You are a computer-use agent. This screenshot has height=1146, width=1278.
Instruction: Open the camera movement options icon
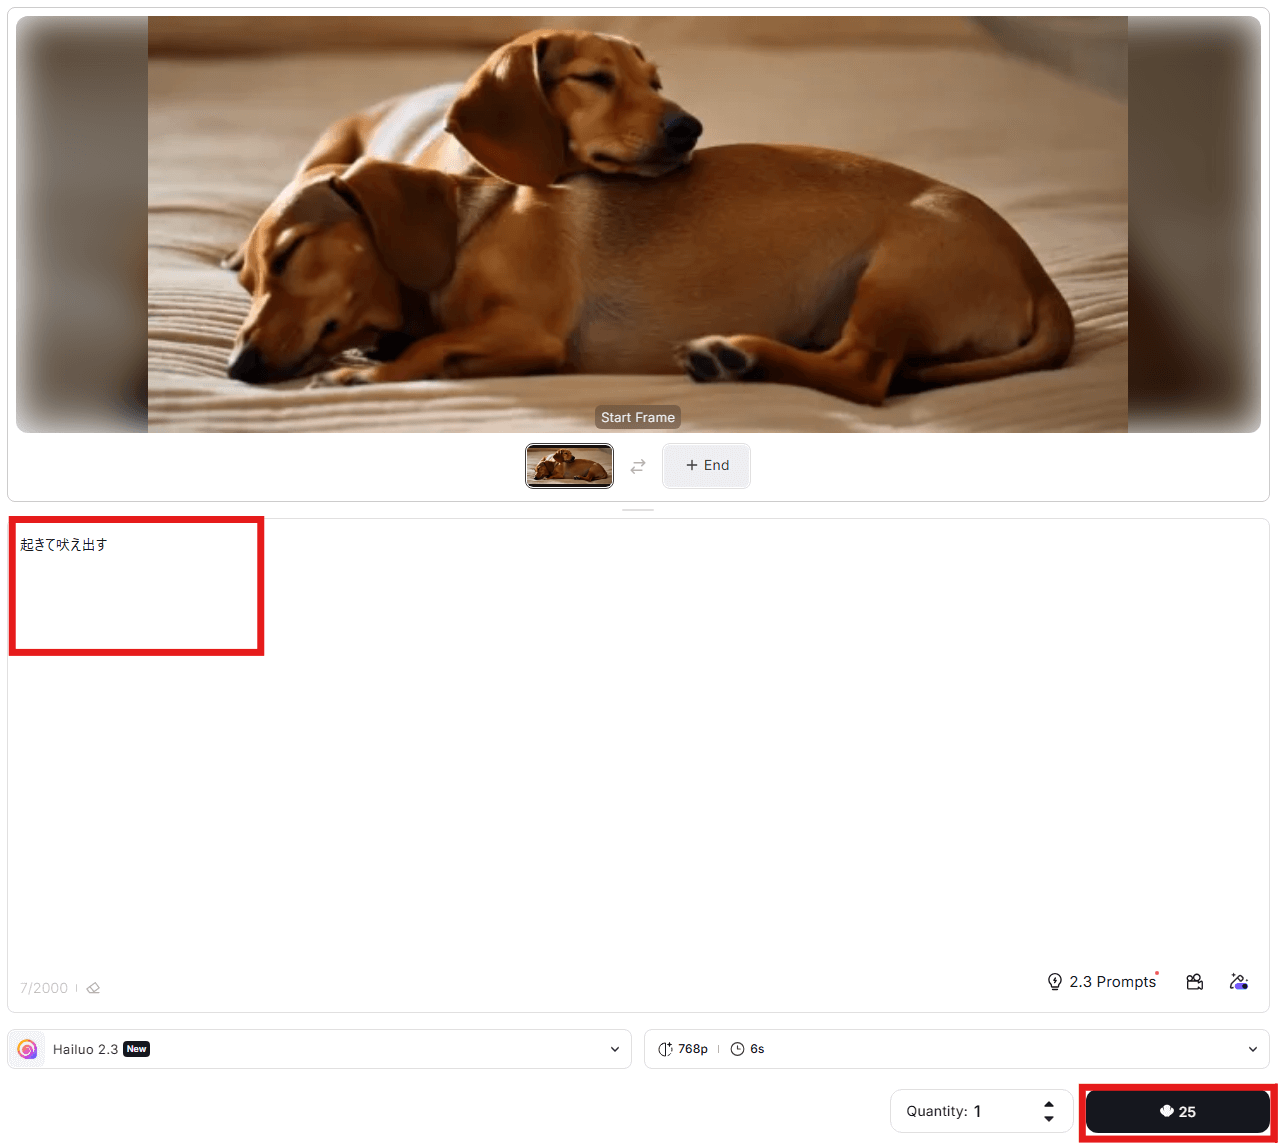click(1194, 982)
